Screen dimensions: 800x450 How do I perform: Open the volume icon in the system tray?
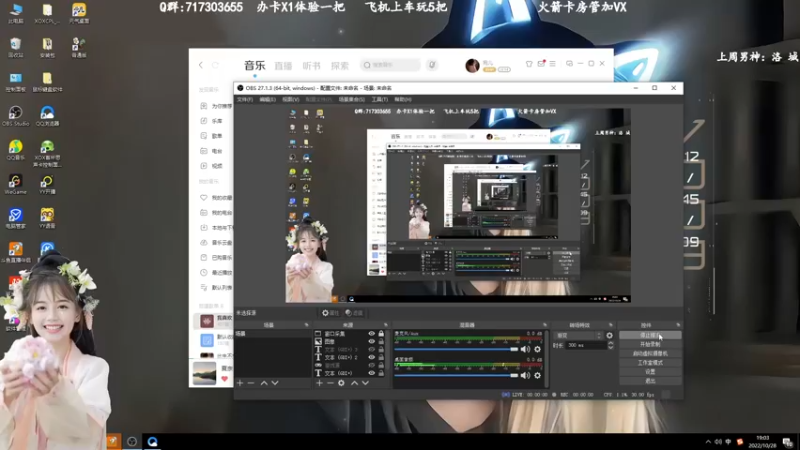click(718, 442)
